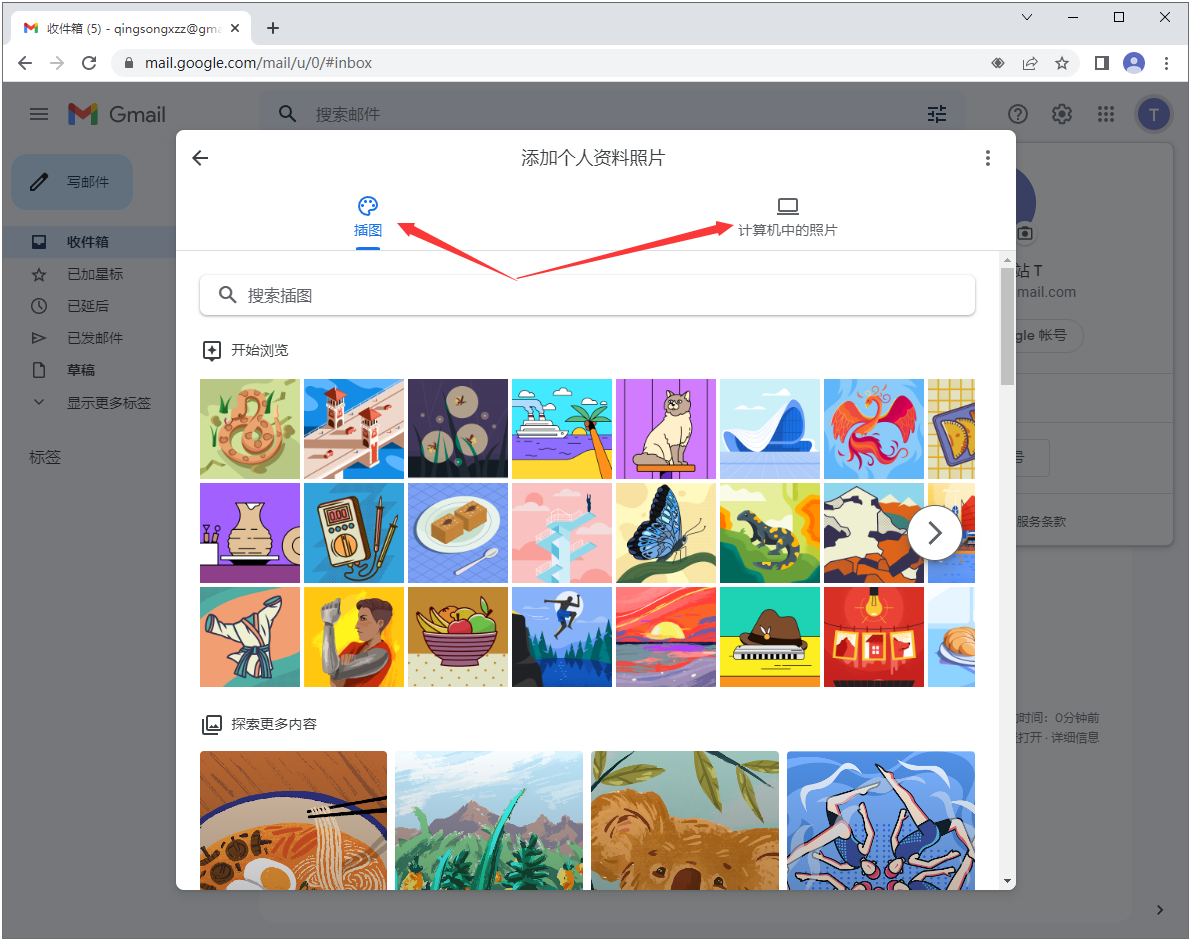Open the Chrome profile avatar

point(1134,63)
